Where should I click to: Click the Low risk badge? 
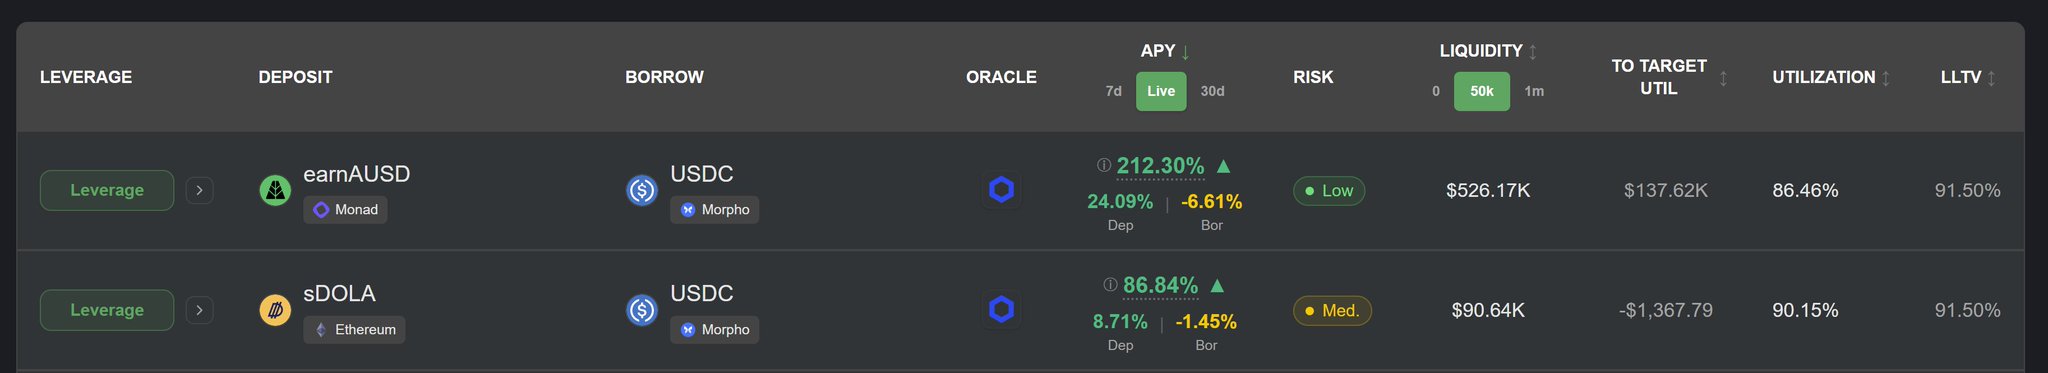pos(1329,191)
